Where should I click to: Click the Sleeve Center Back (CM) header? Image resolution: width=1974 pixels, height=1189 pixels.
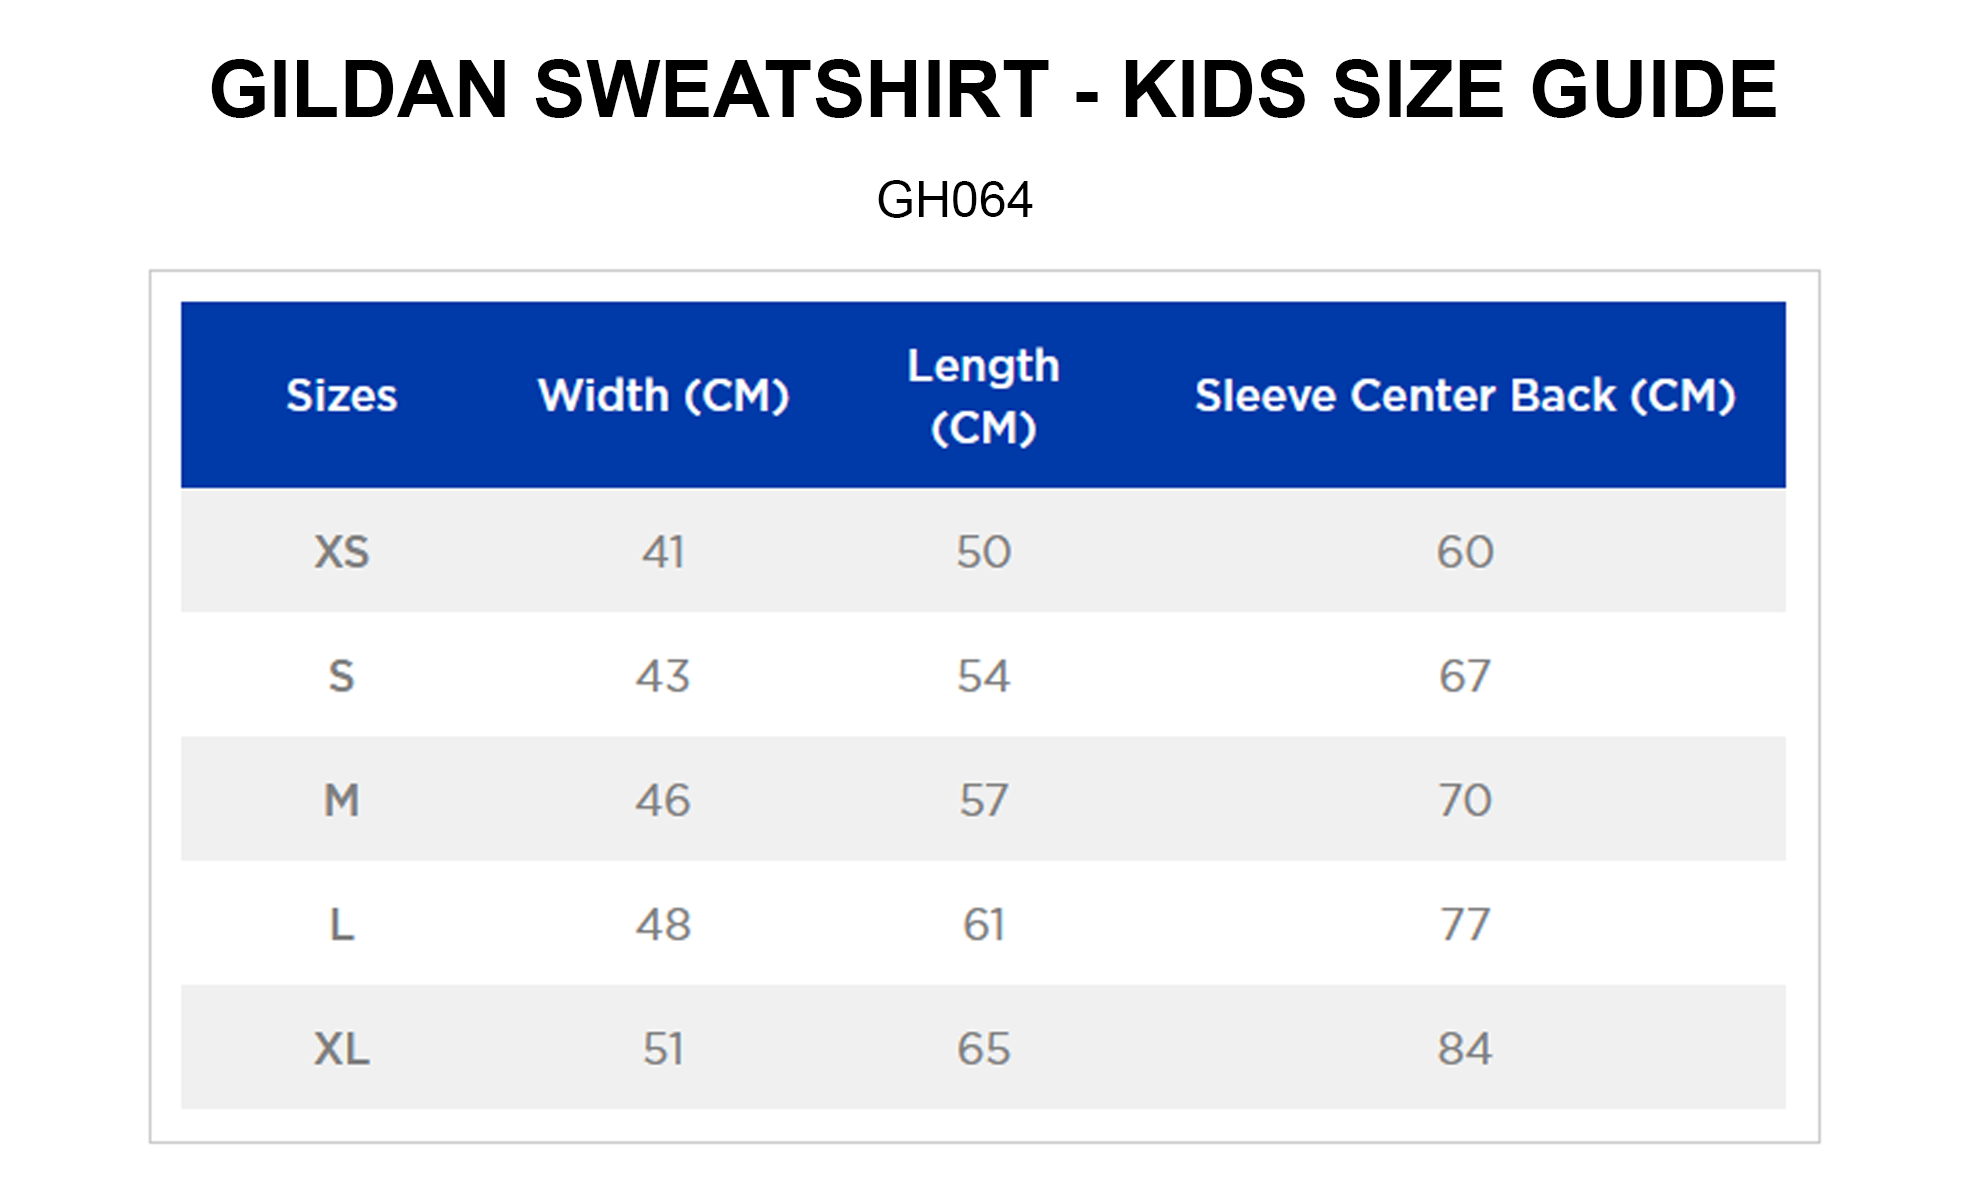pyautogui.click(x=1465, y=396)
